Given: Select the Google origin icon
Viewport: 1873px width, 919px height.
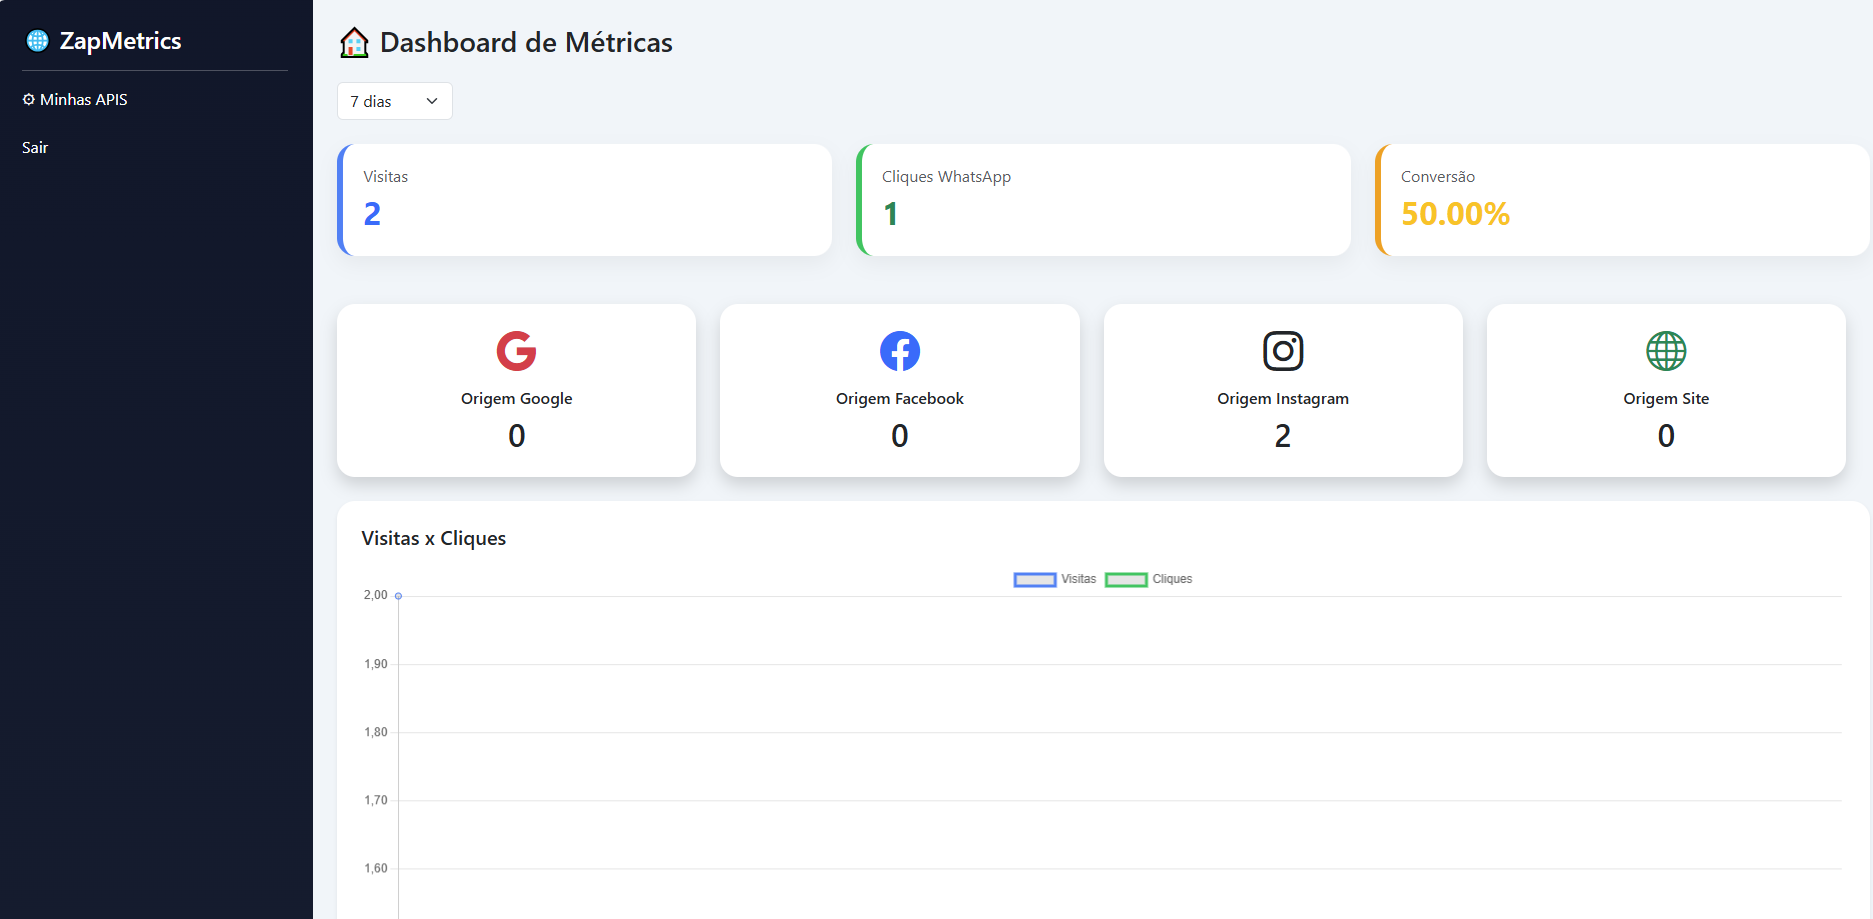Looking at the screenshot, I should click(x=516, y=350).
